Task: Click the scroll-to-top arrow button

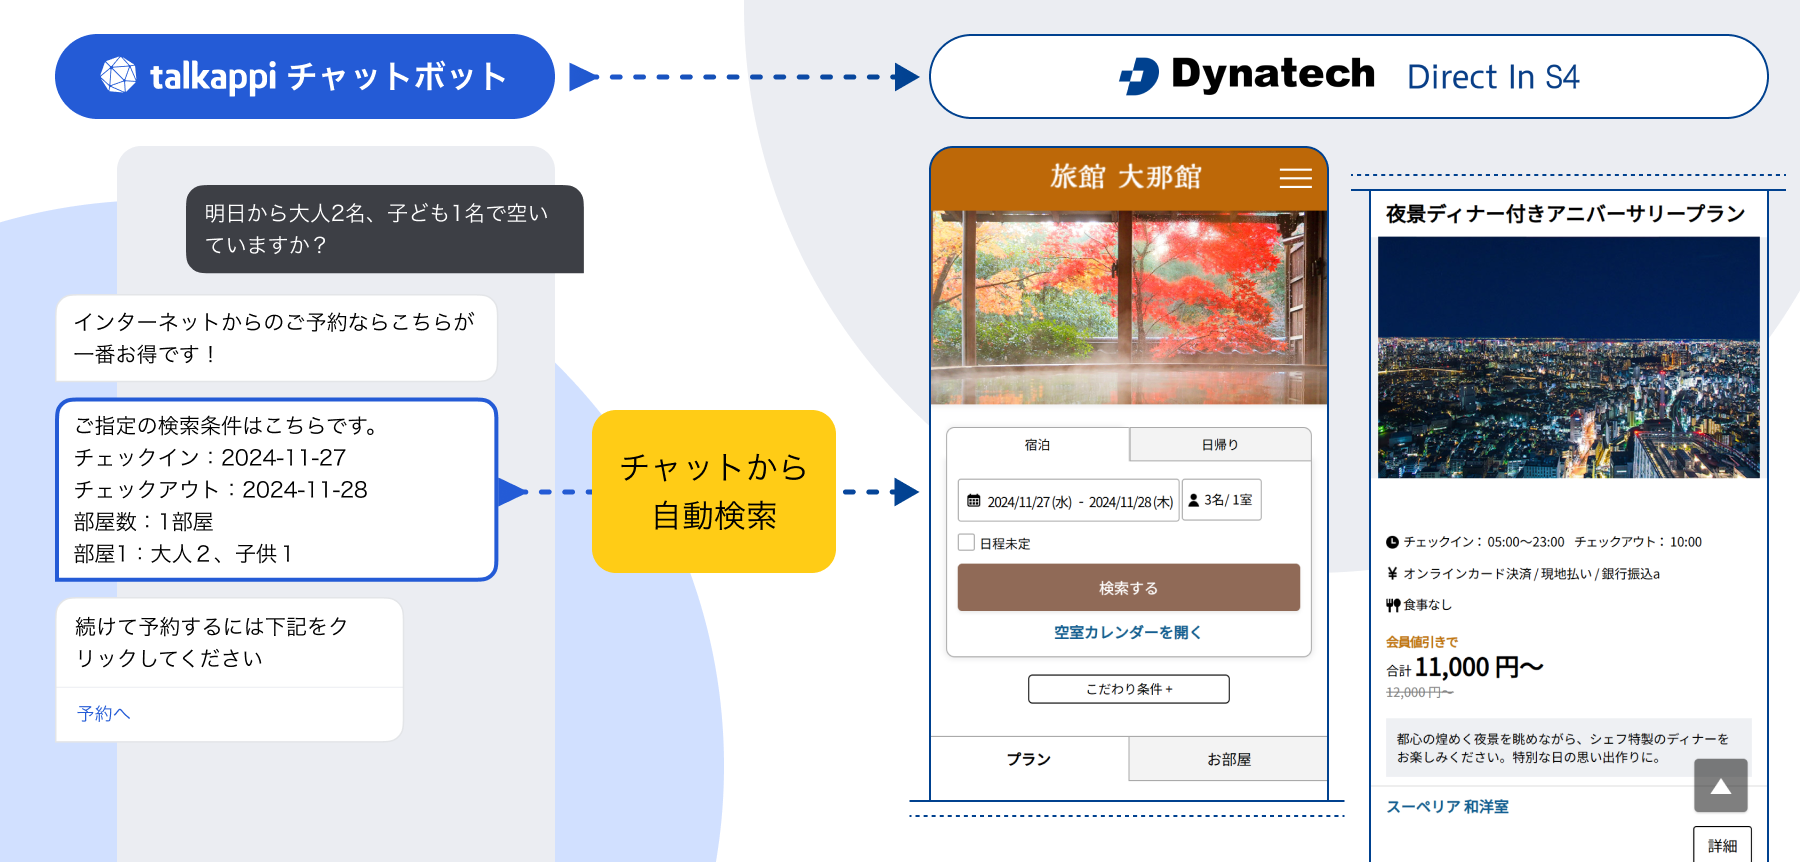Action: [1720, 786]
